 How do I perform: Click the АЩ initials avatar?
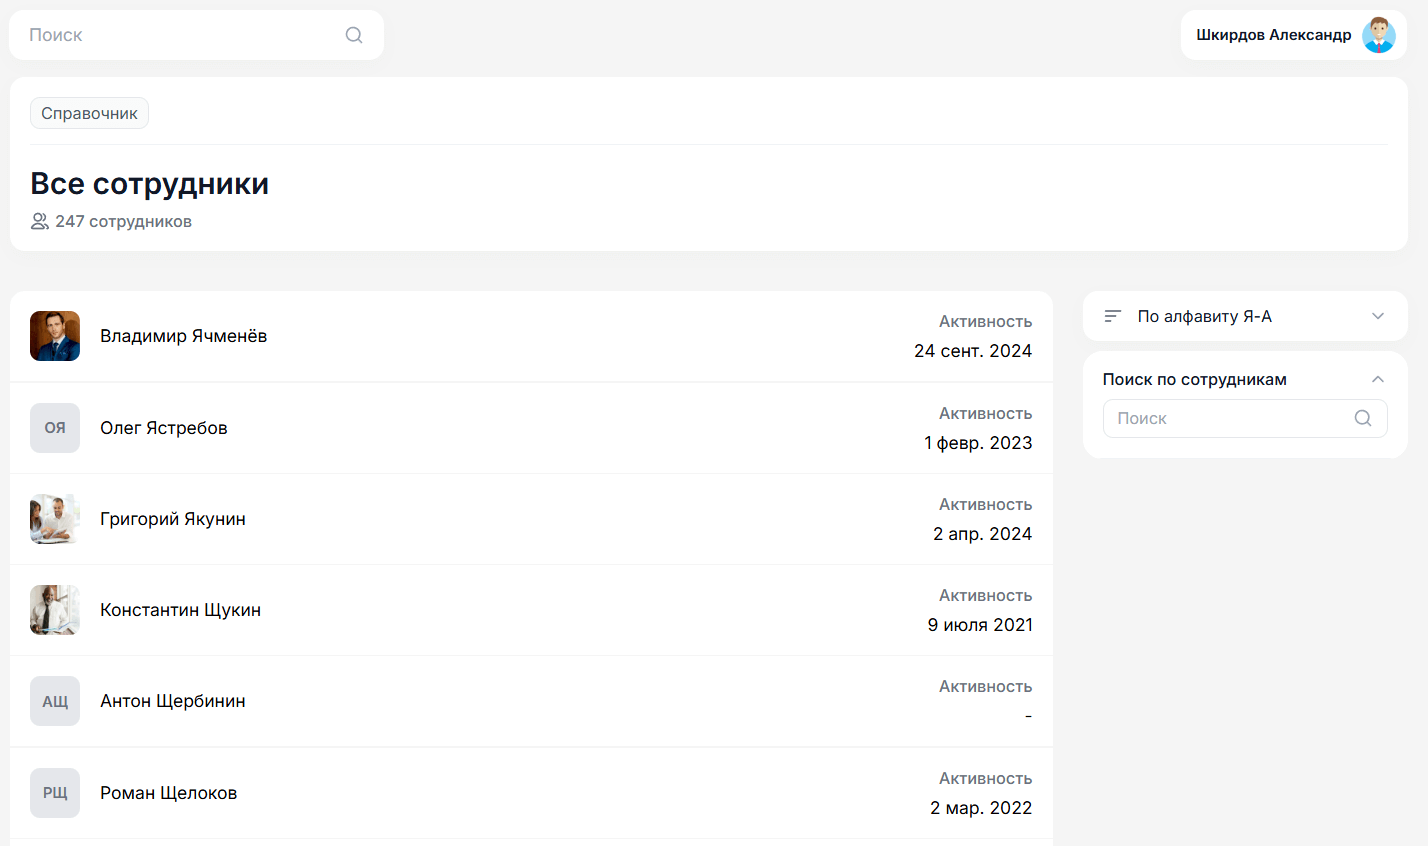(x=55, y=701)
